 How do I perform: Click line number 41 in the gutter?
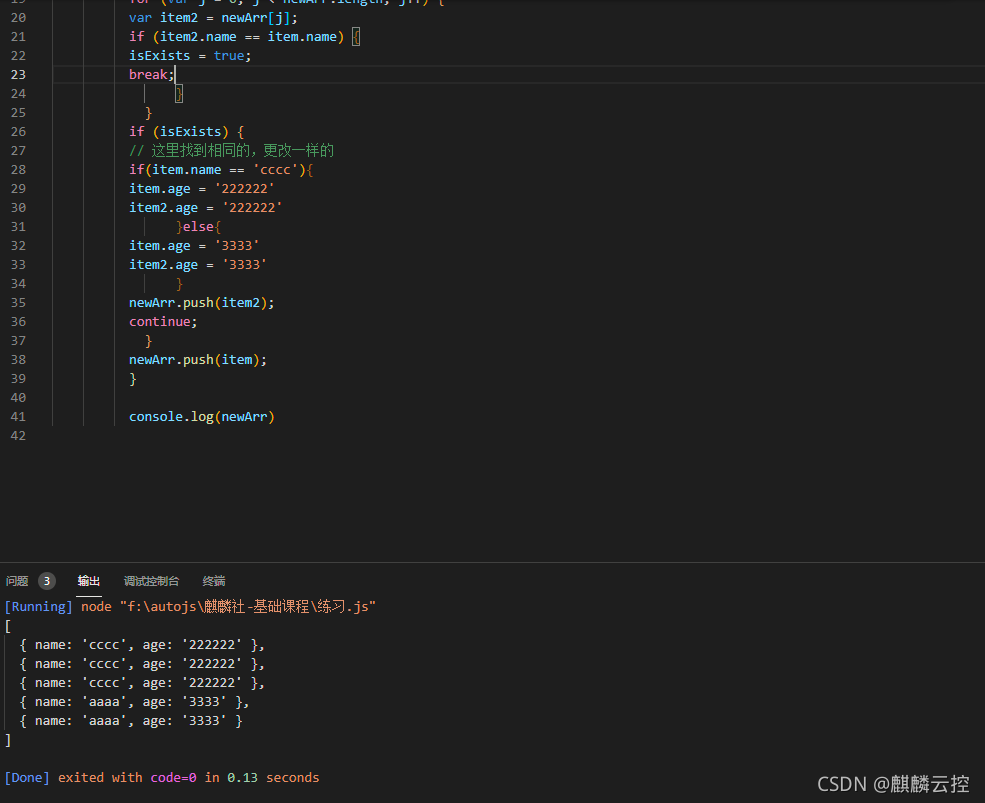(x=18, y=416)
